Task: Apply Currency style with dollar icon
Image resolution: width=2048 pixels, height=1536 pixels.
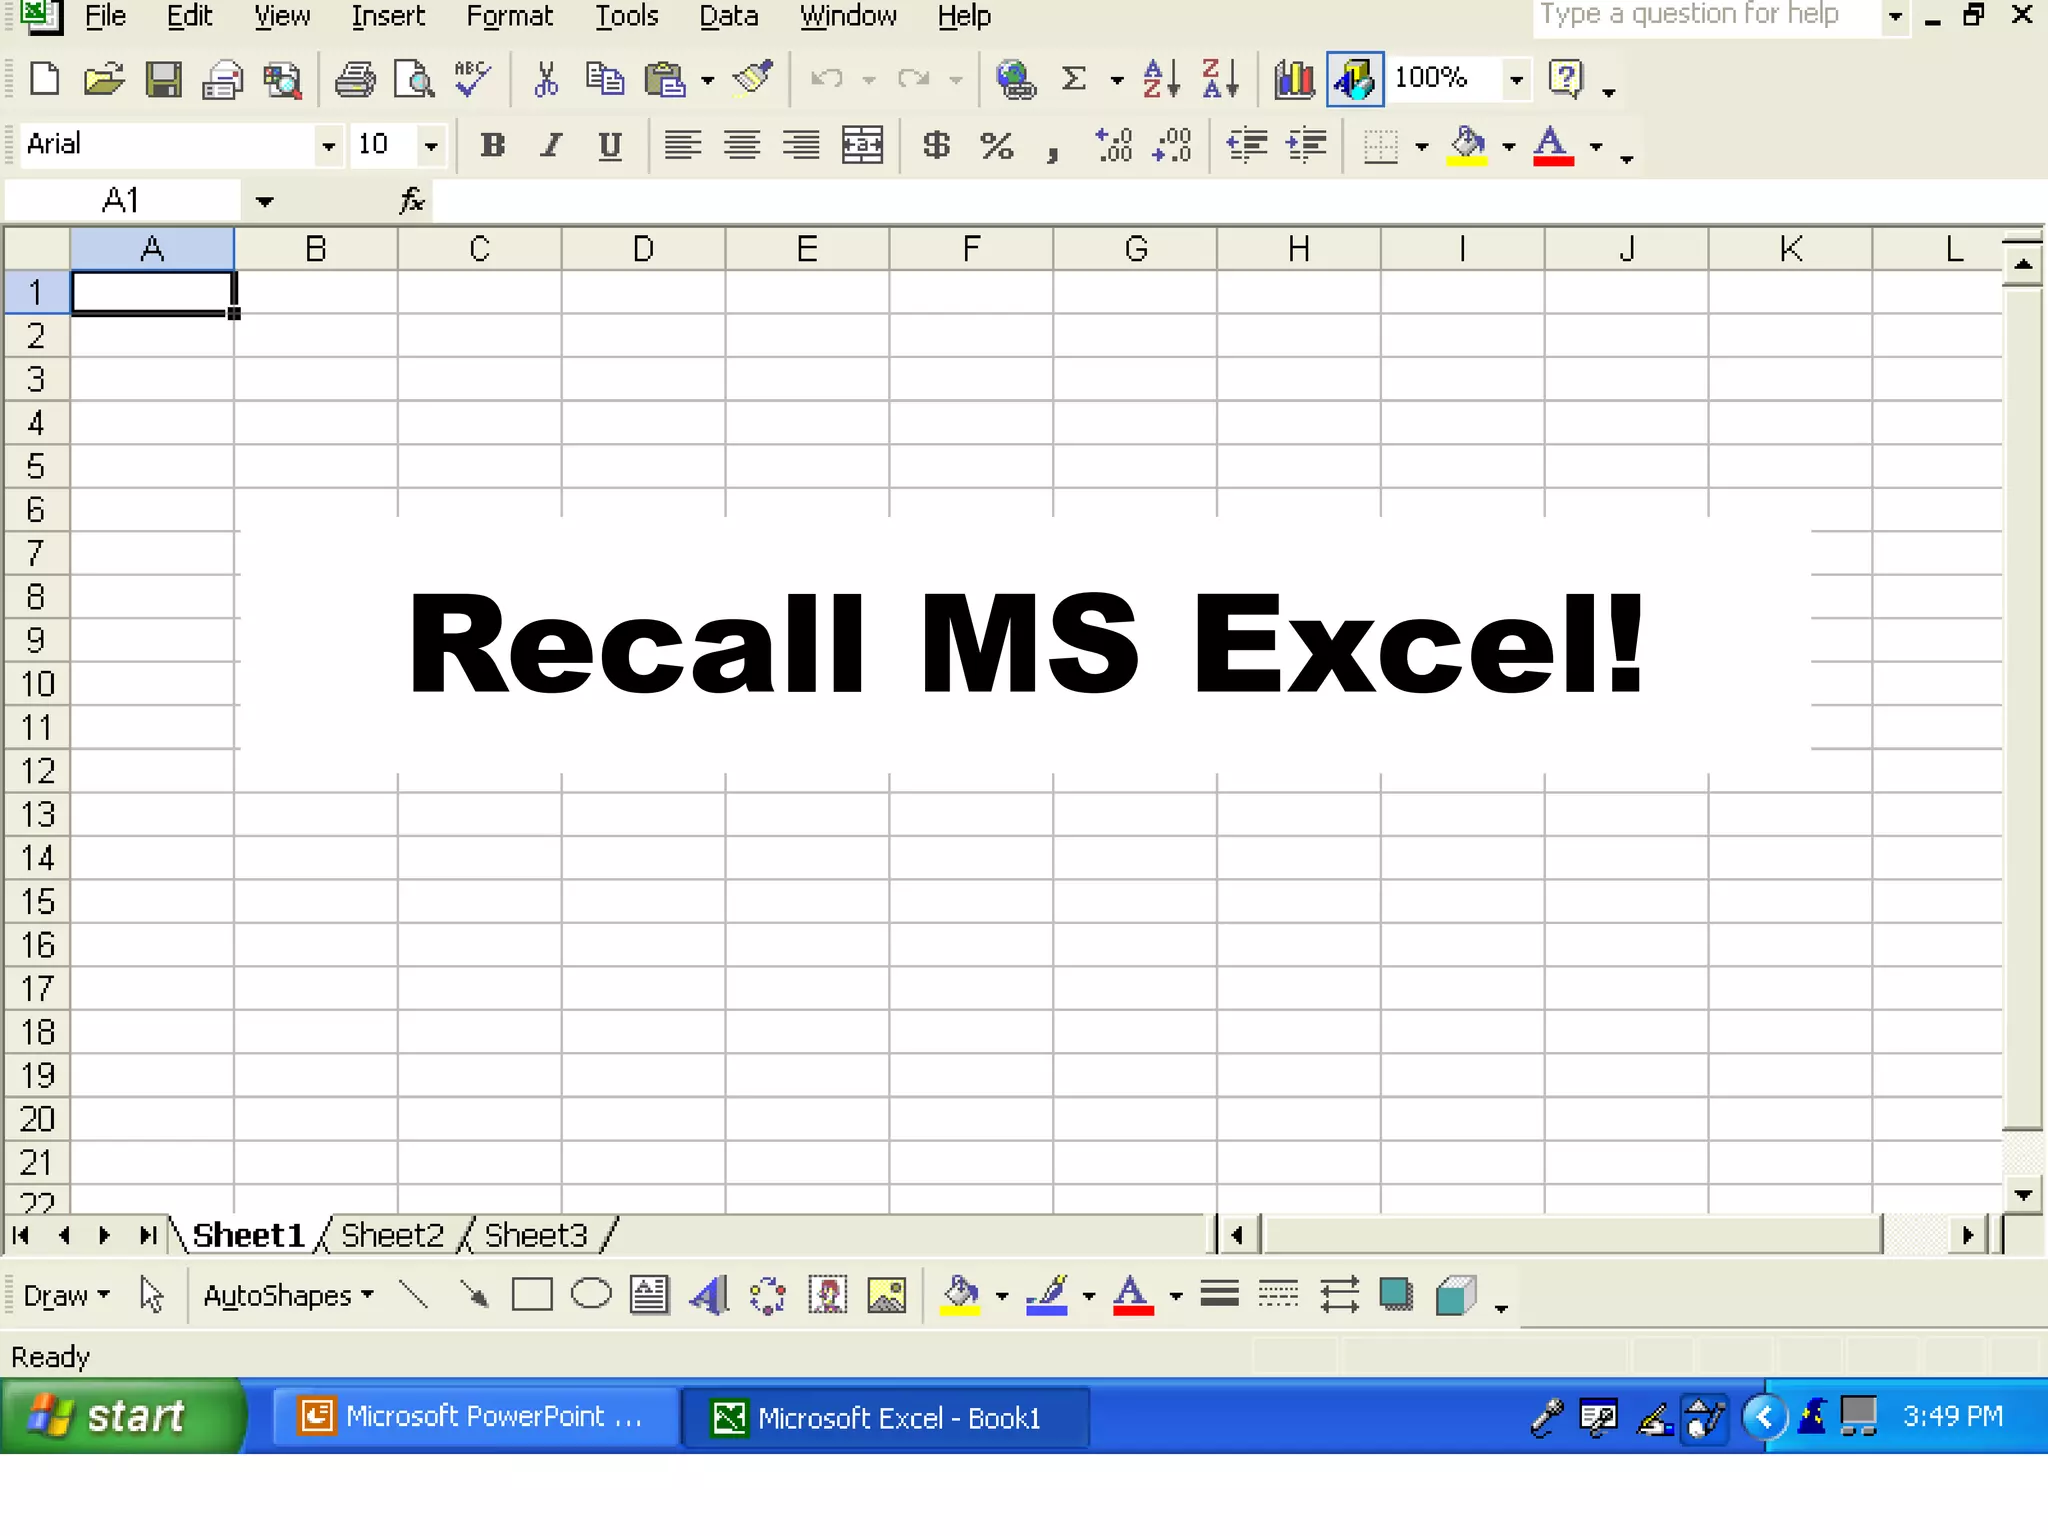Action: (937, 146)
